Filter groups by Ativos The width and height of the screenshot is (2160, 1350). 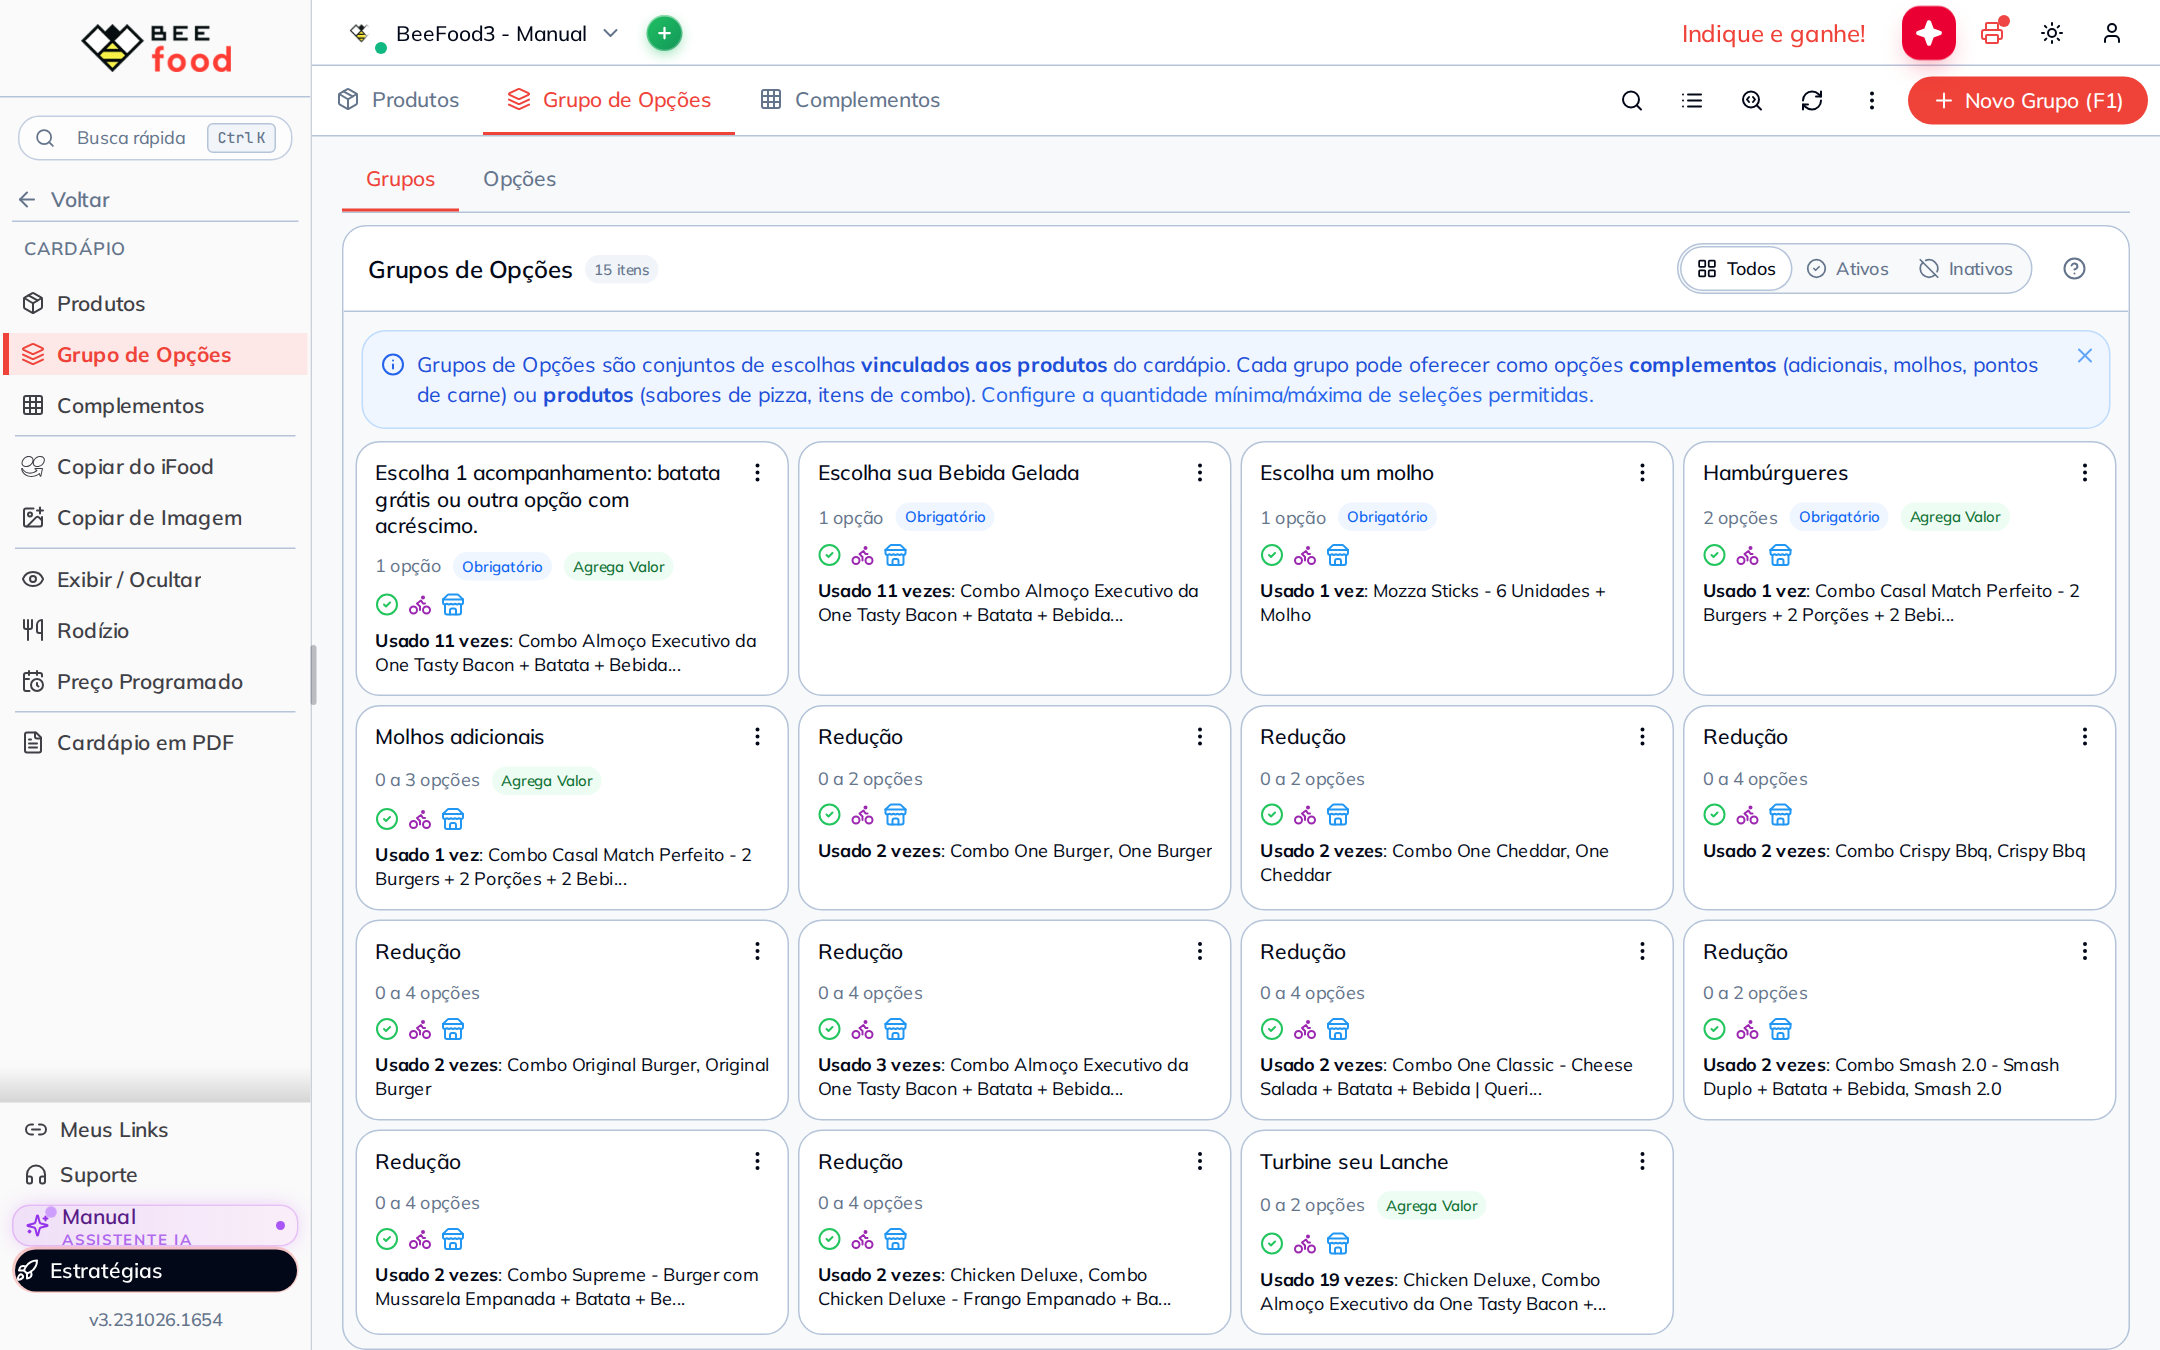(1848, 269)
